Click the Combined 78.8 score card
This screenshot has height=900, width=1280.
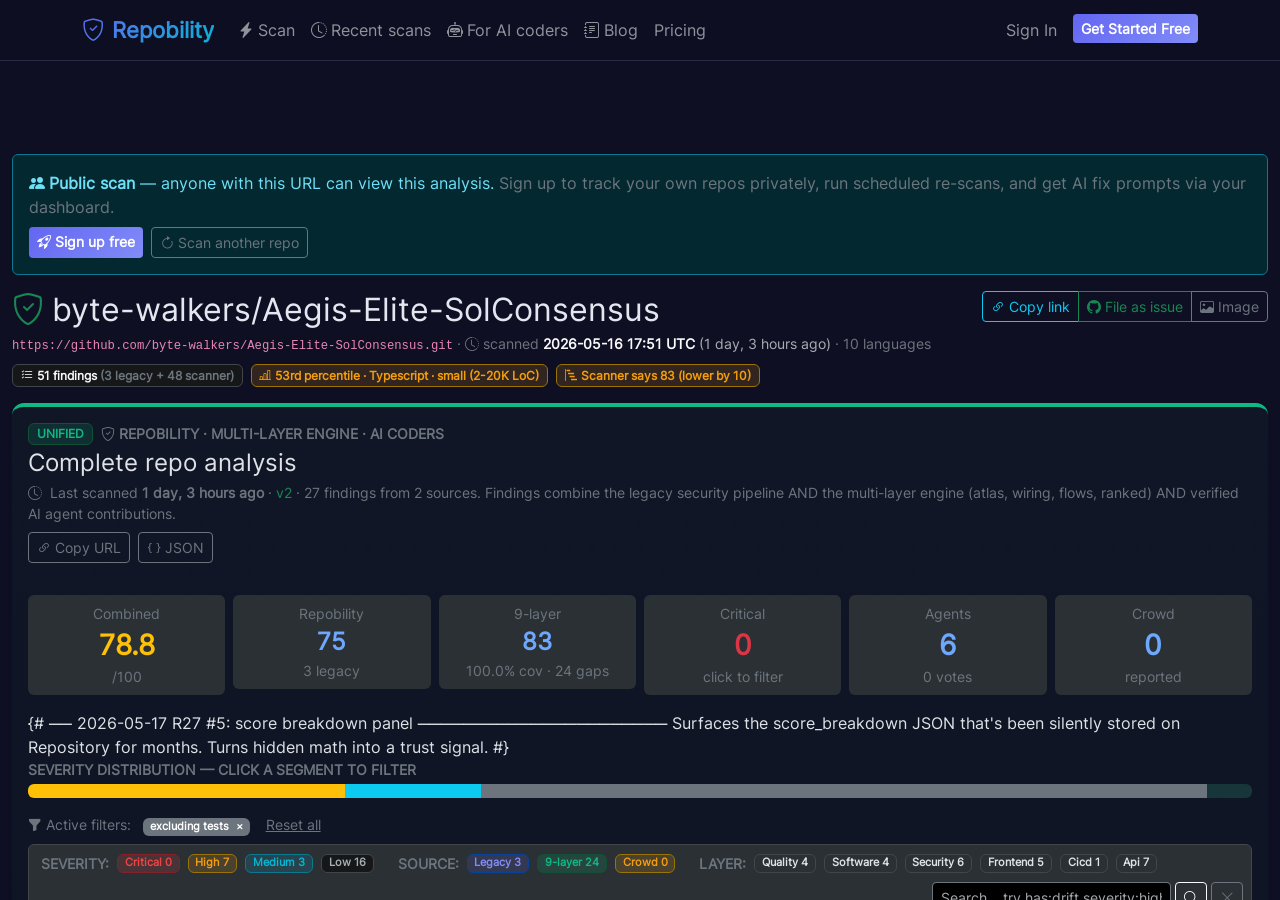(126, 645)
